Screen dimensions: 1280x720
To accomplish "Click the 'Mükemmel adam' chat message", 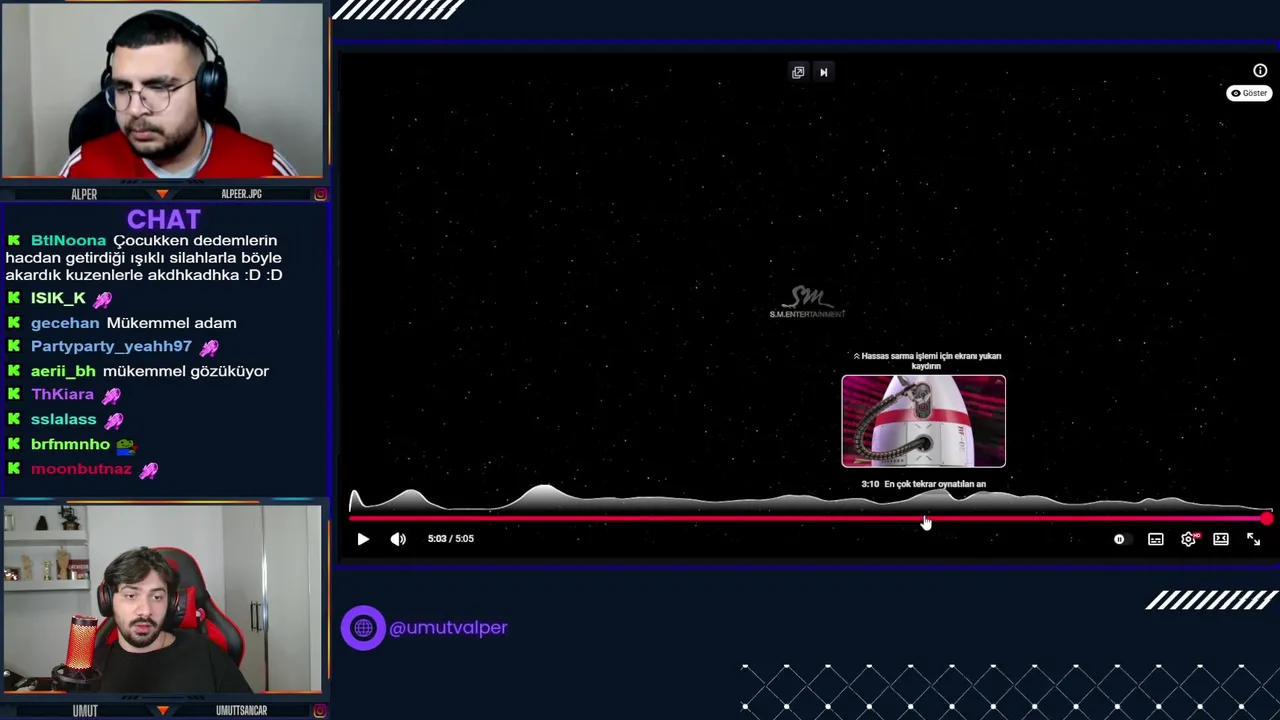I will tap(171, 323).
